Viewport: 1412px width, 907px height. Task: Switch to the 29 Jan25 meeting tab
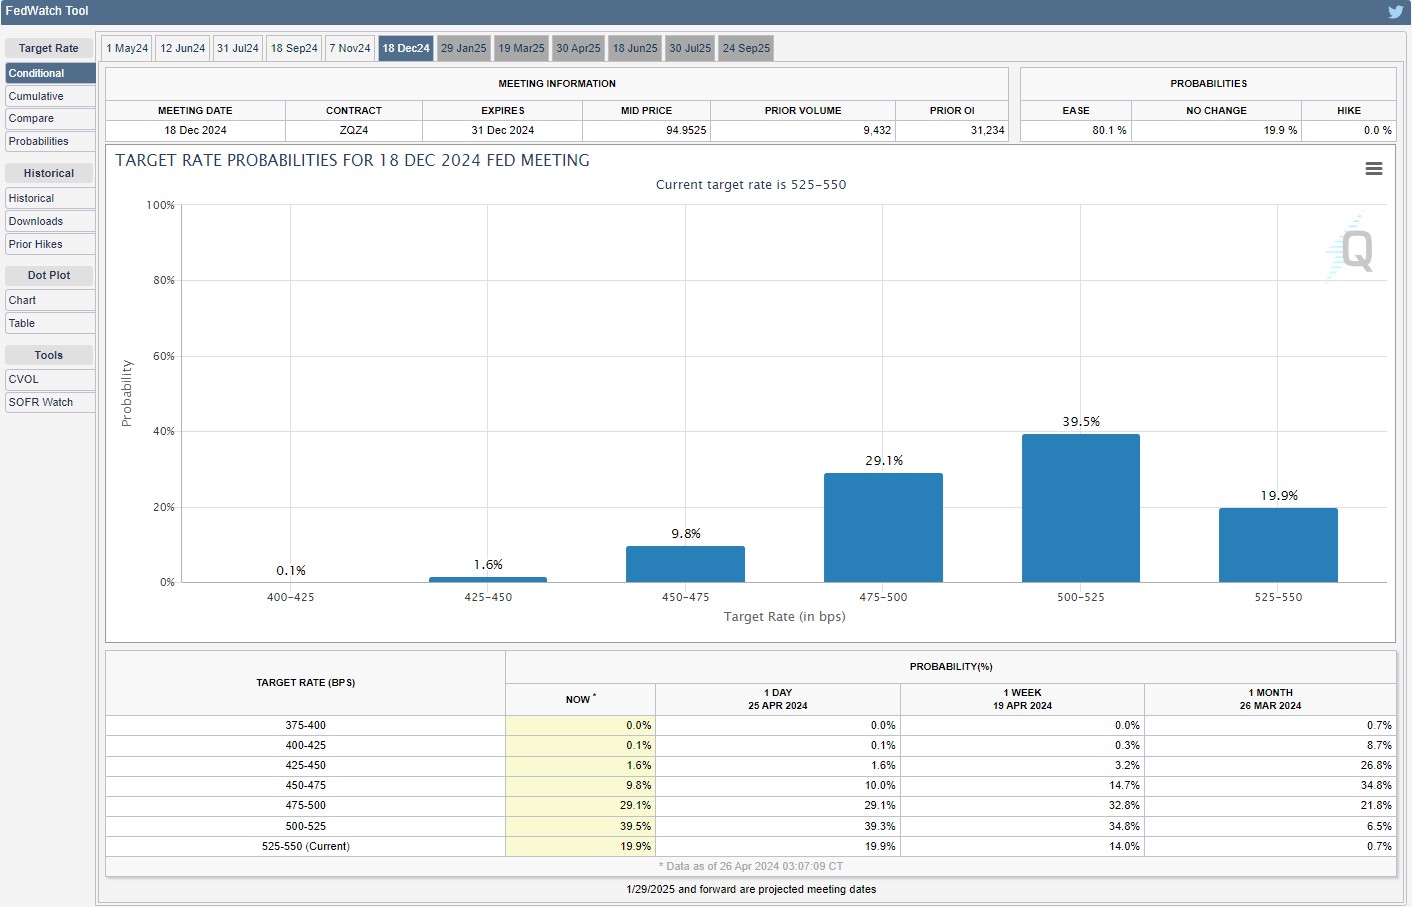click(x=463, y=48)
